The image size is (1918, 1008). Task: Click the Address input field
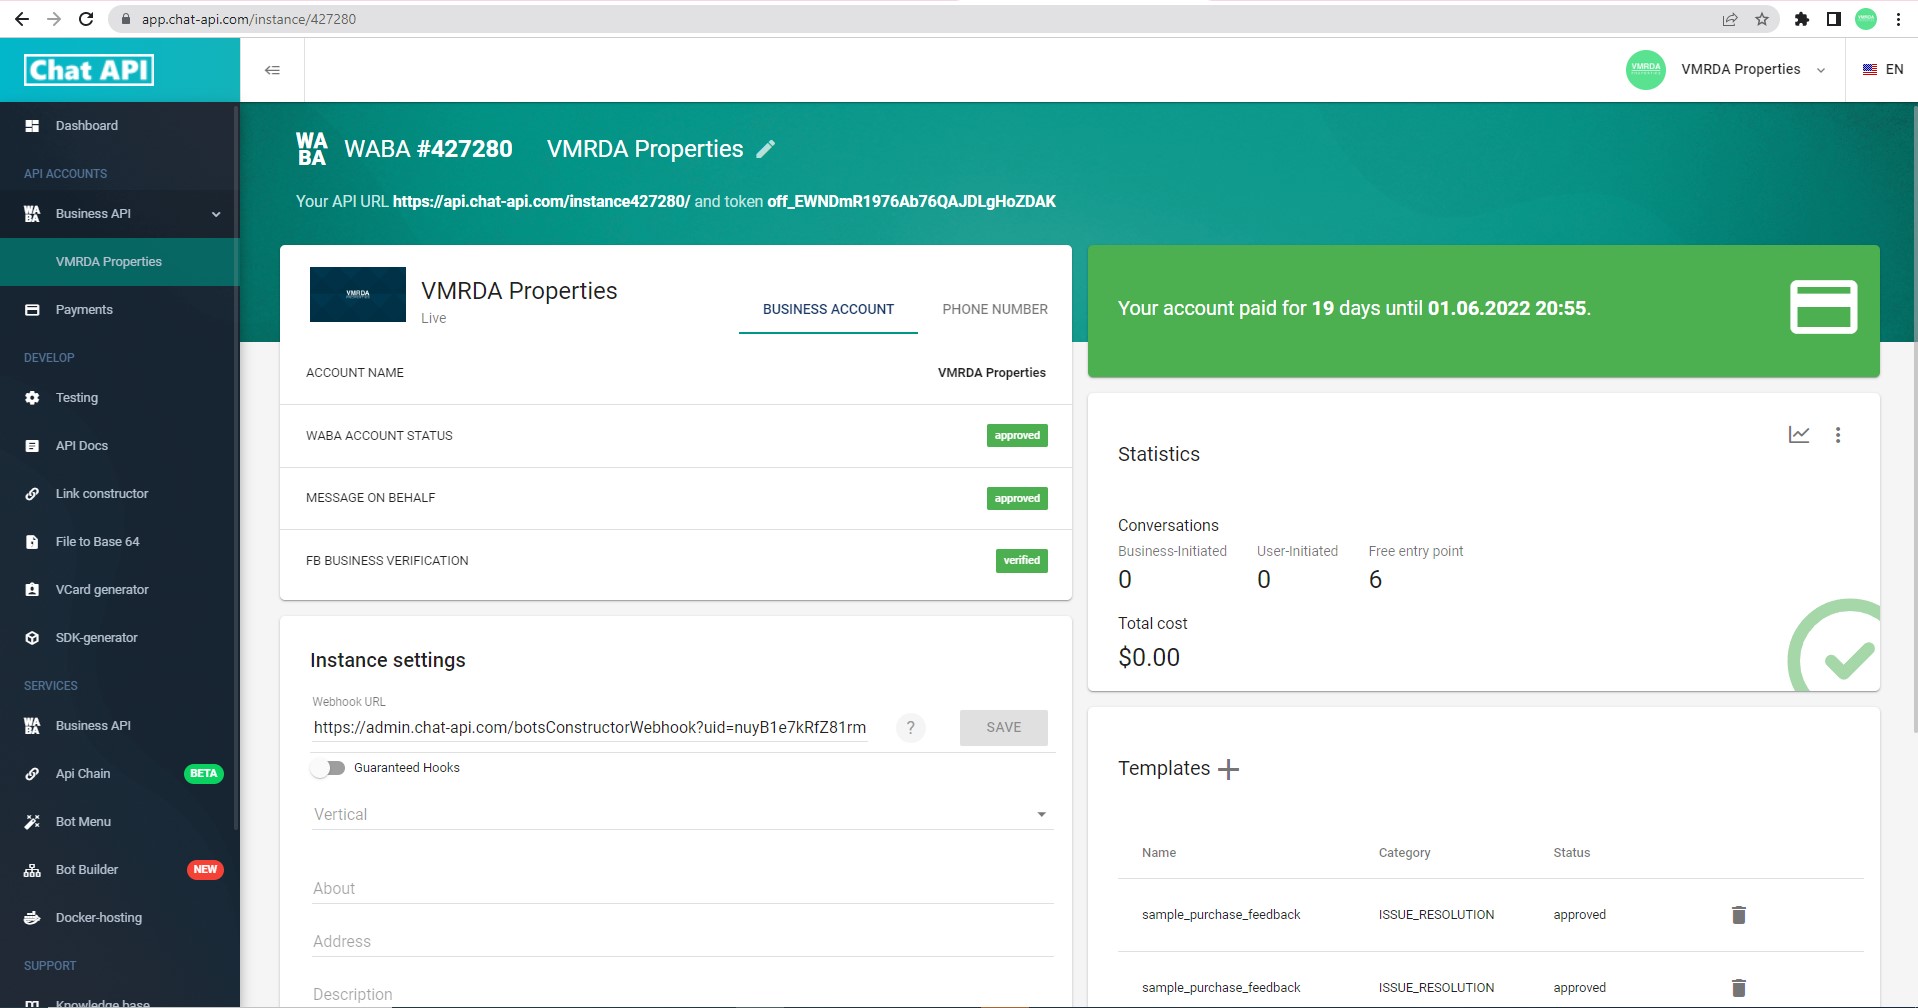(x=682, y=942)
